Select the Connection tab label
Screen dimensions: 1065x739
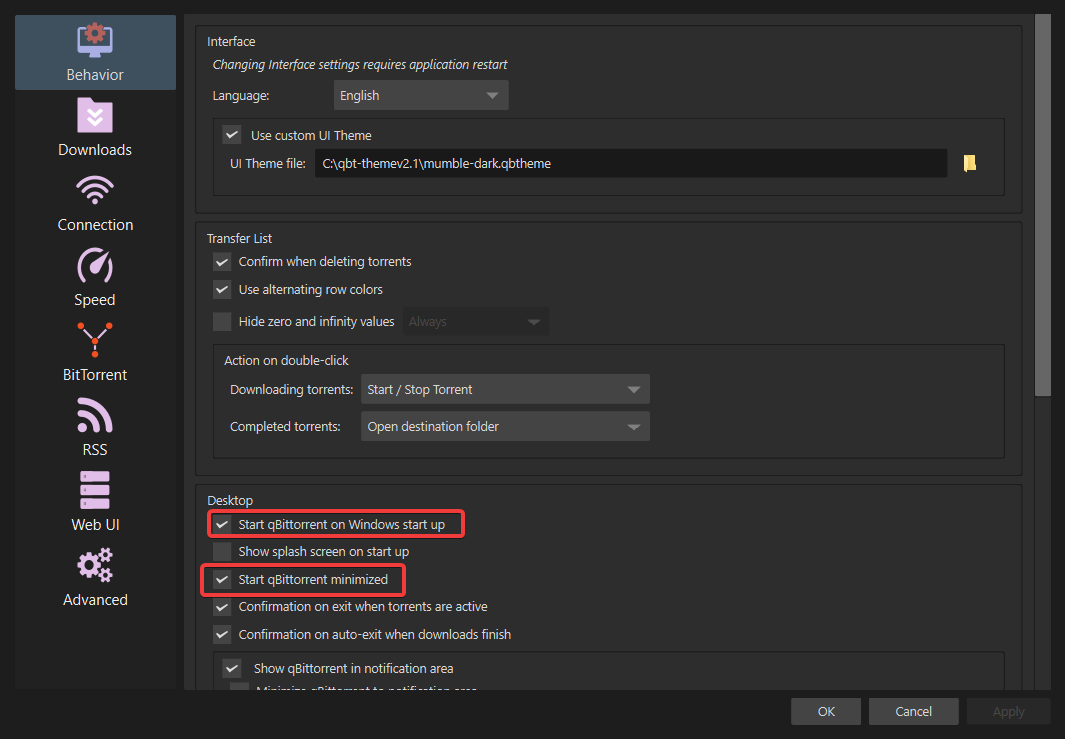point(95,225)
